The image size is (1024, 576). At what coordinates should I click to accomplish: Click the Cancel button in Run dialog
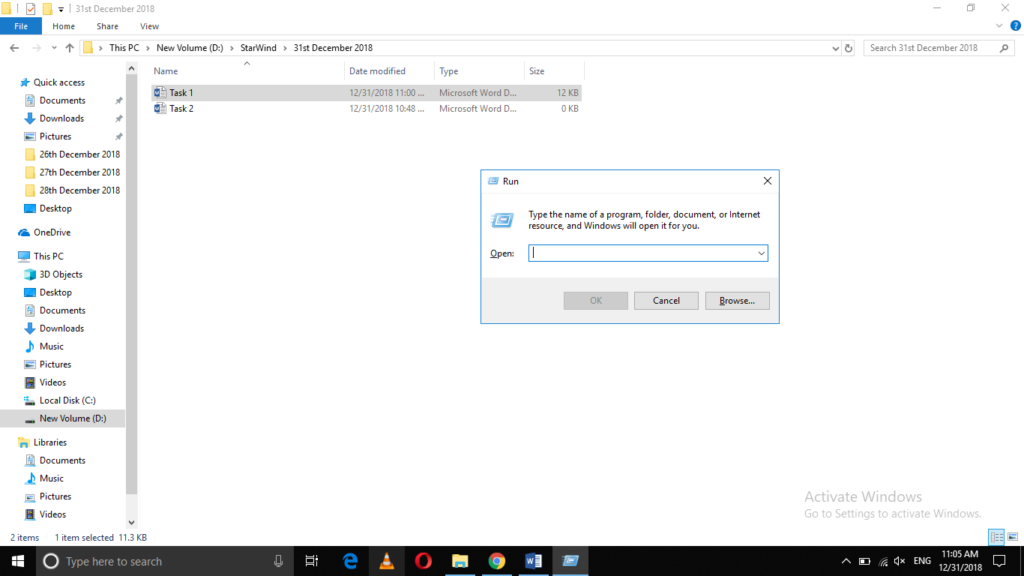(666, 300)
